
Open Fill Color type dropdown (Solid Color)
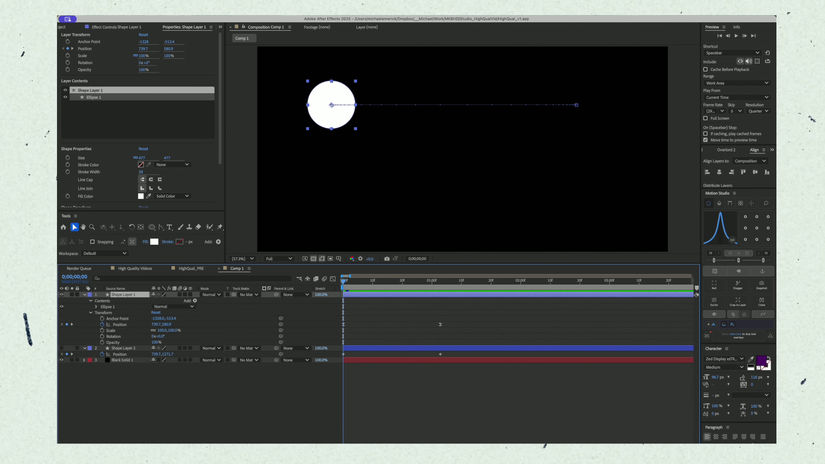tap(173, 196)
